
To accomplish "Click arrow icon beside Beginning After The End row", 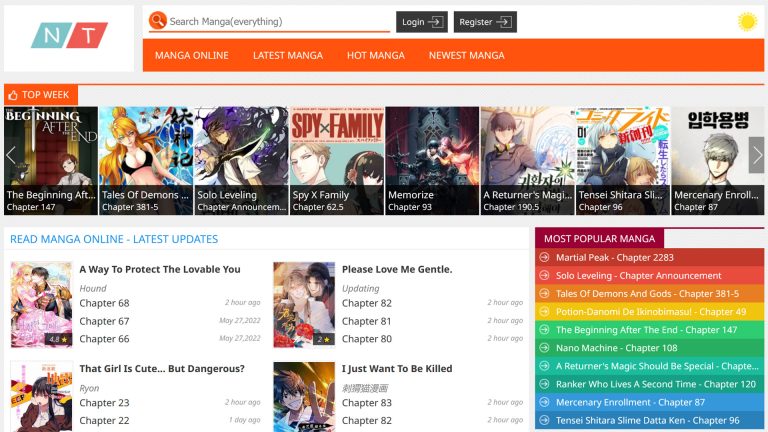I will click(x=544, y=330).
